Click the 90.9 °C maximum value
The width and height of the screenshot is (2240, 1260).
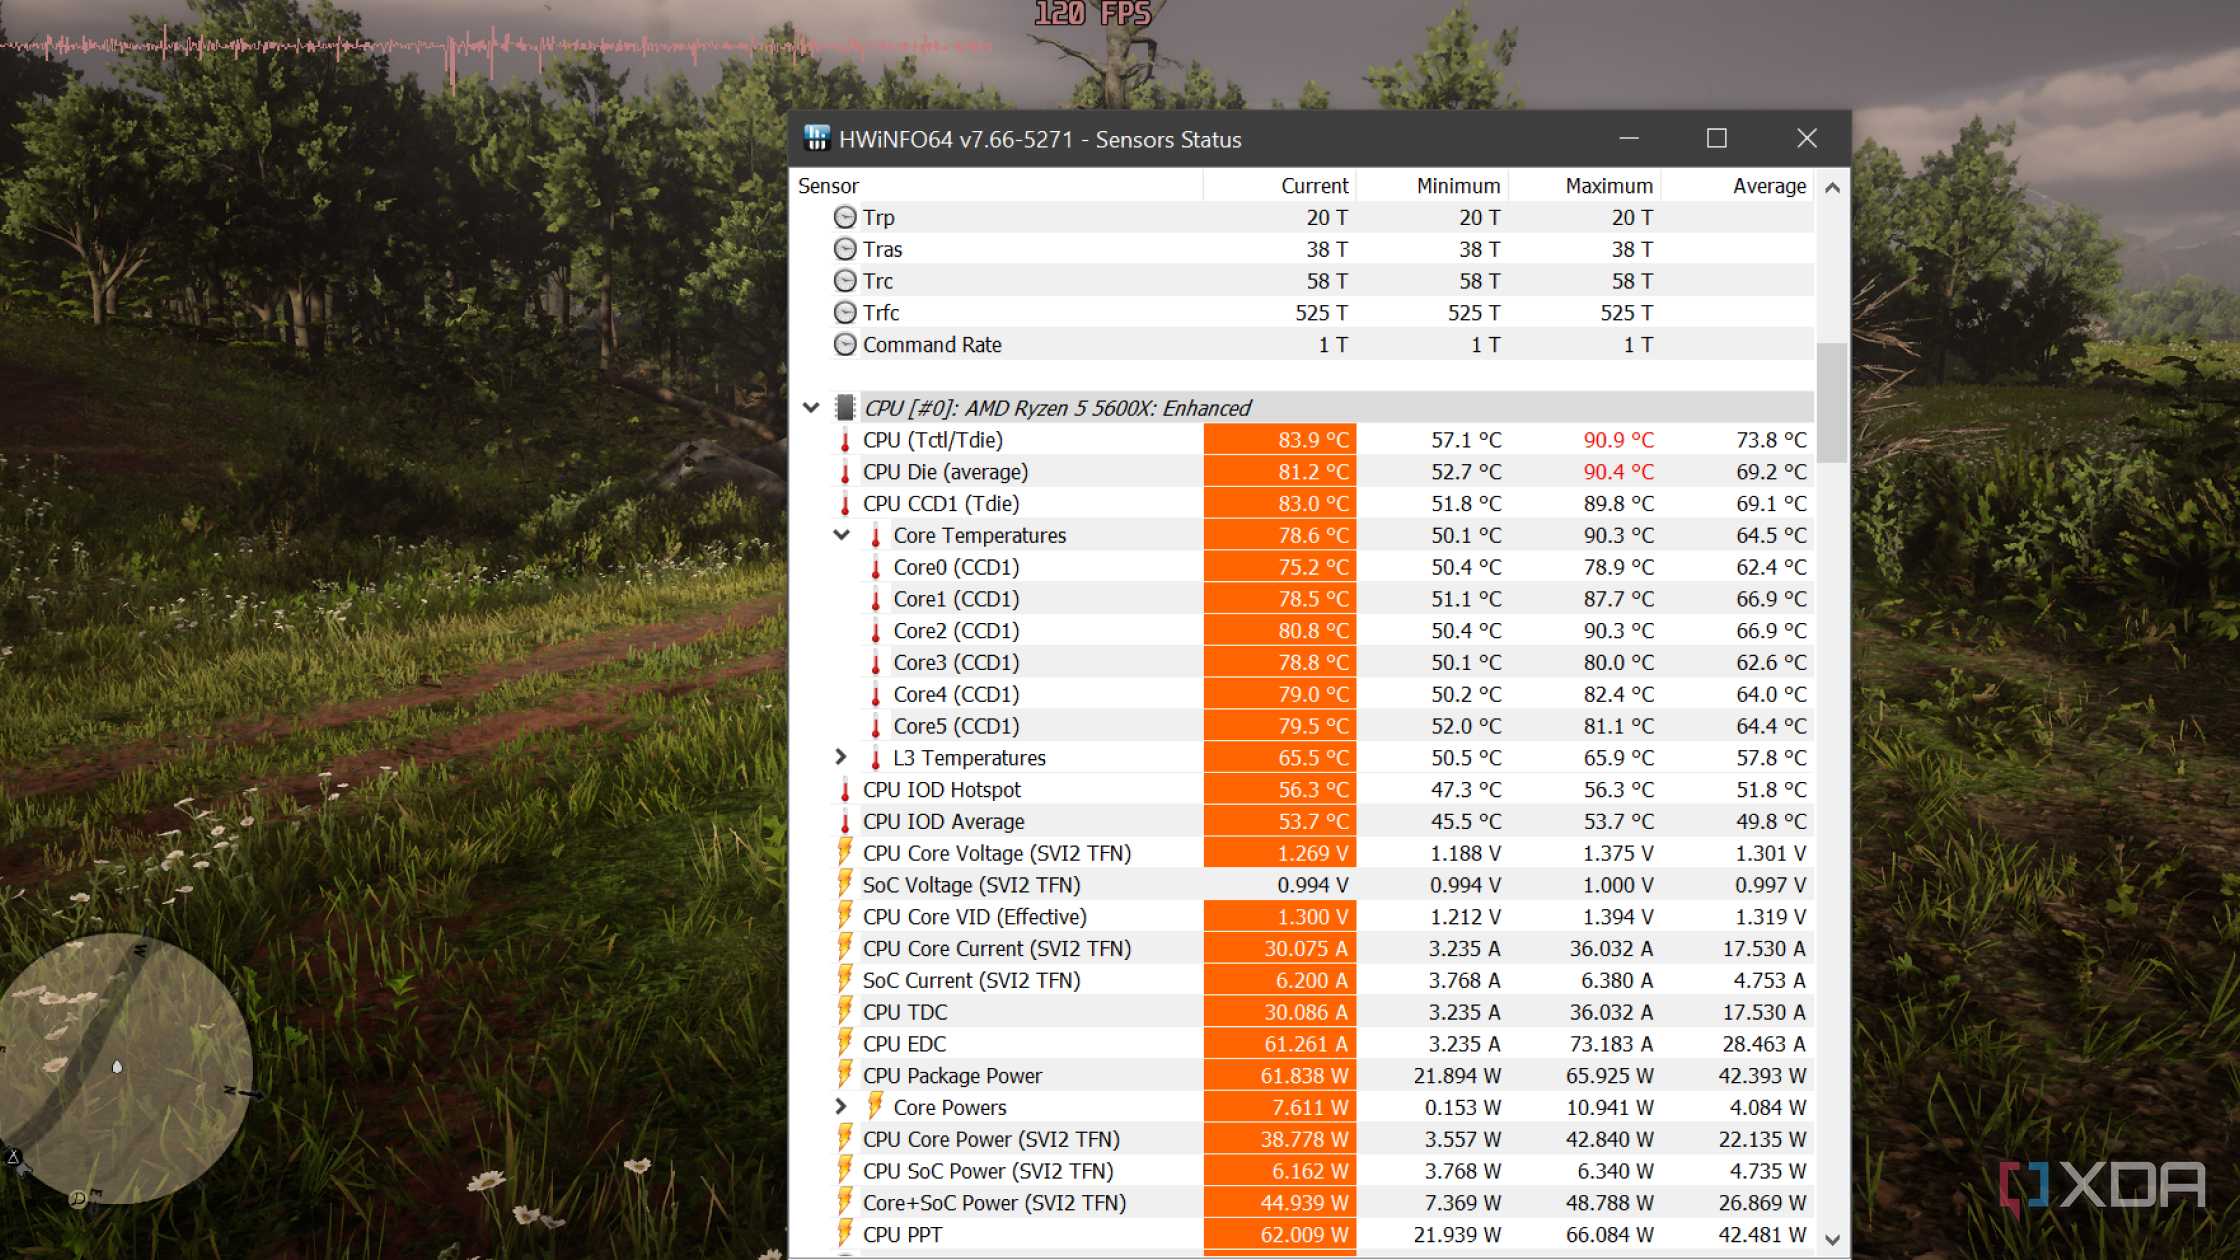(1618, 440)
